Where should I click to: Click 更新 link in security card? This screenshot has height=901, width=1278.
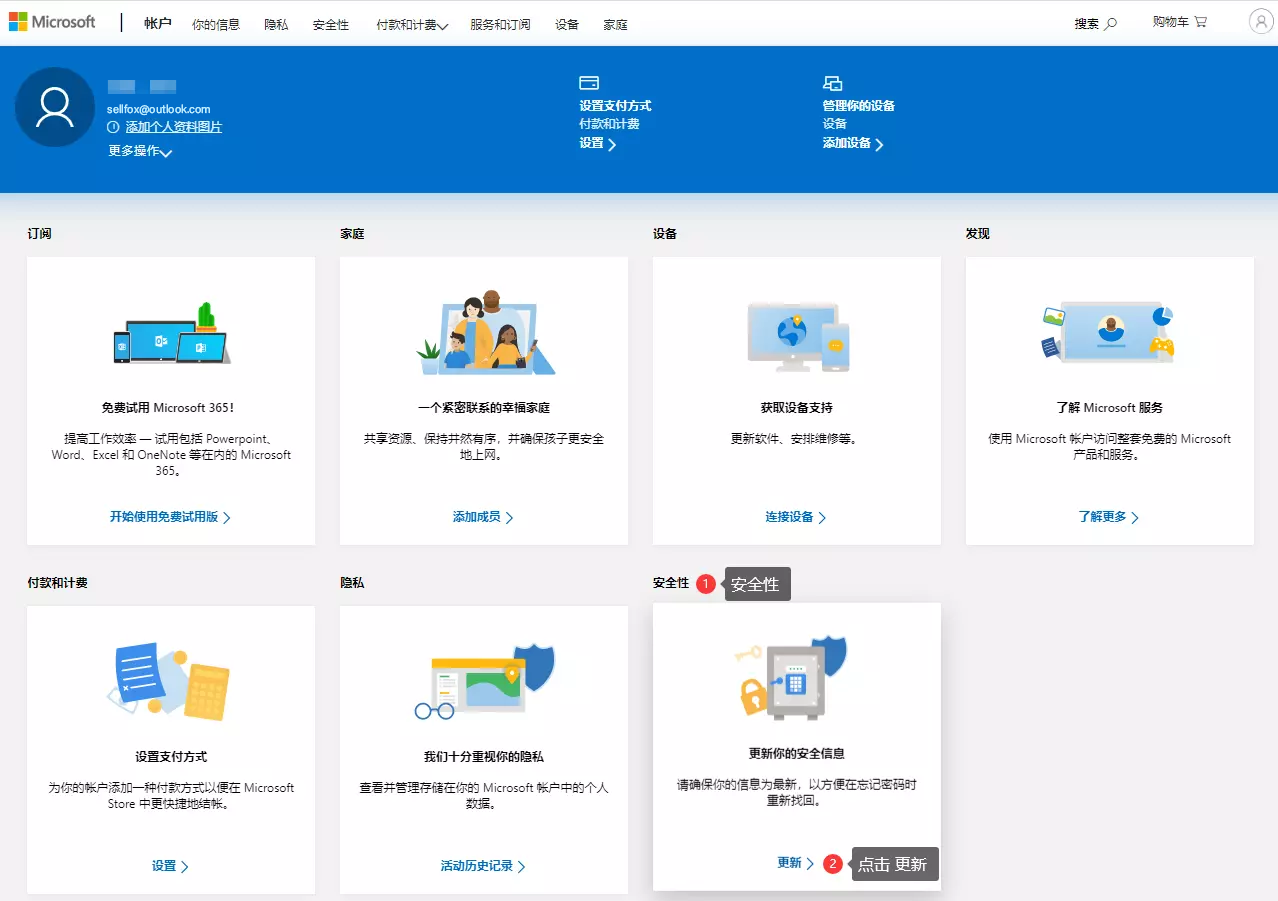(796, 863)
